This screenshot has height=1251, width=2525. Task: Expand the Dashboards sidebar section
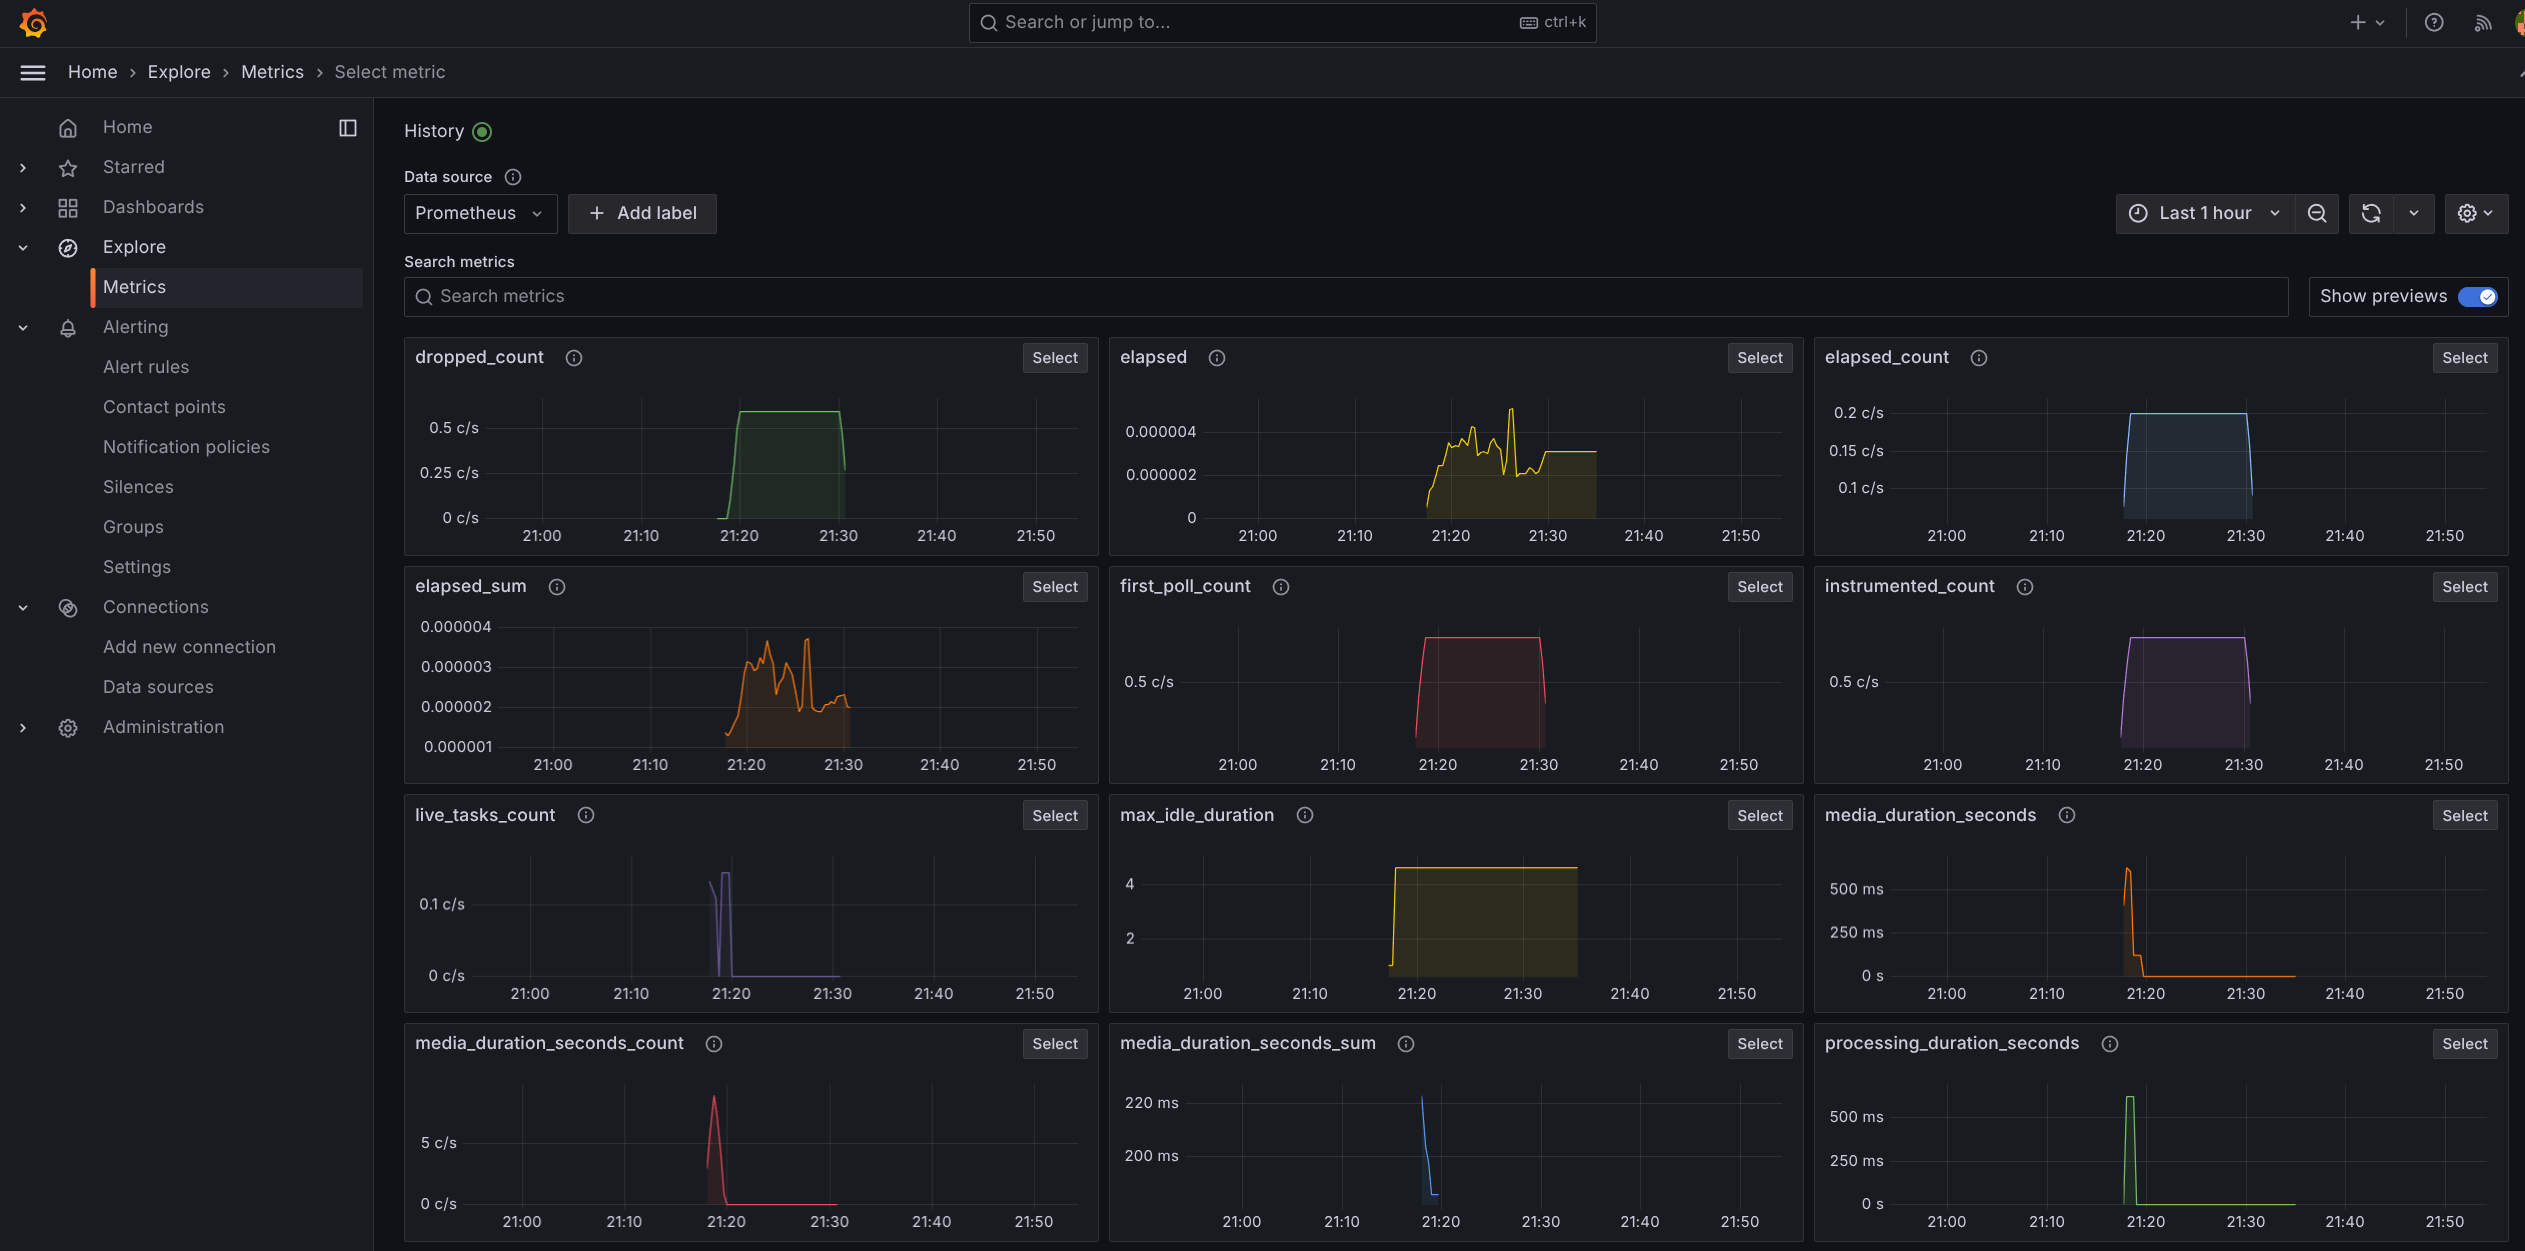[23, 207]
